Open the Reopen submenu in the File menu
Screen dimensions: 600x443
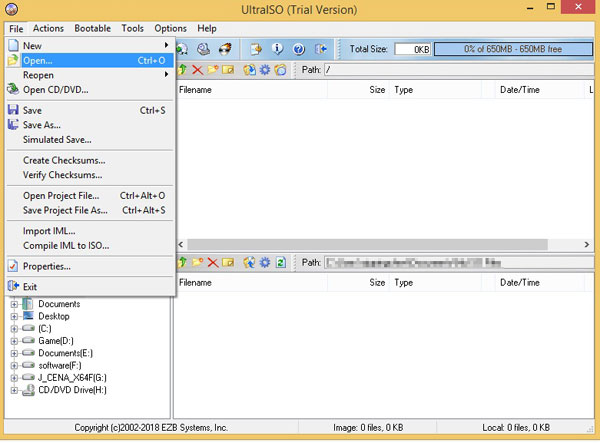coord(90,75)
